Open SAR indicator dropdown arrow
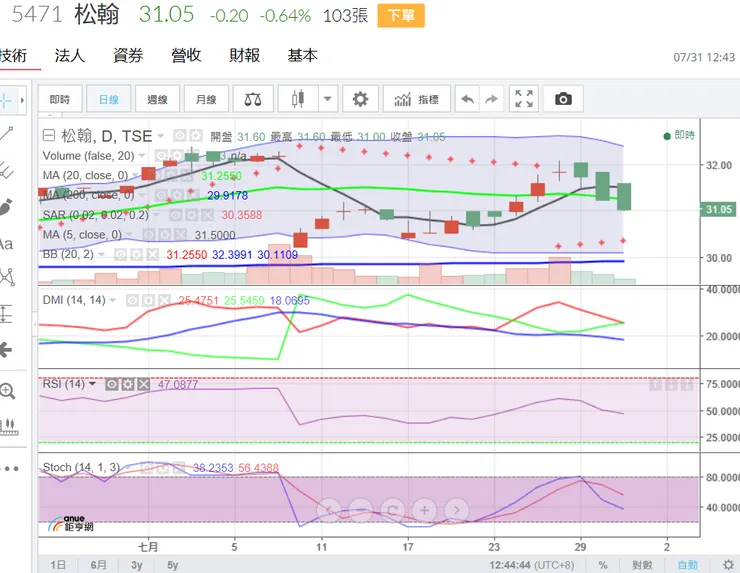This screenshot has width=740, height=573. coord(156,215)
